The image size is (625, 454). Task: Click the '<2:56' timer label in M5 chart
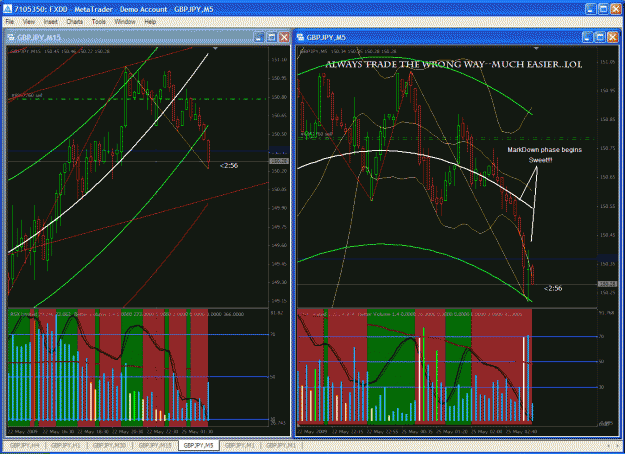pos(553,288)
